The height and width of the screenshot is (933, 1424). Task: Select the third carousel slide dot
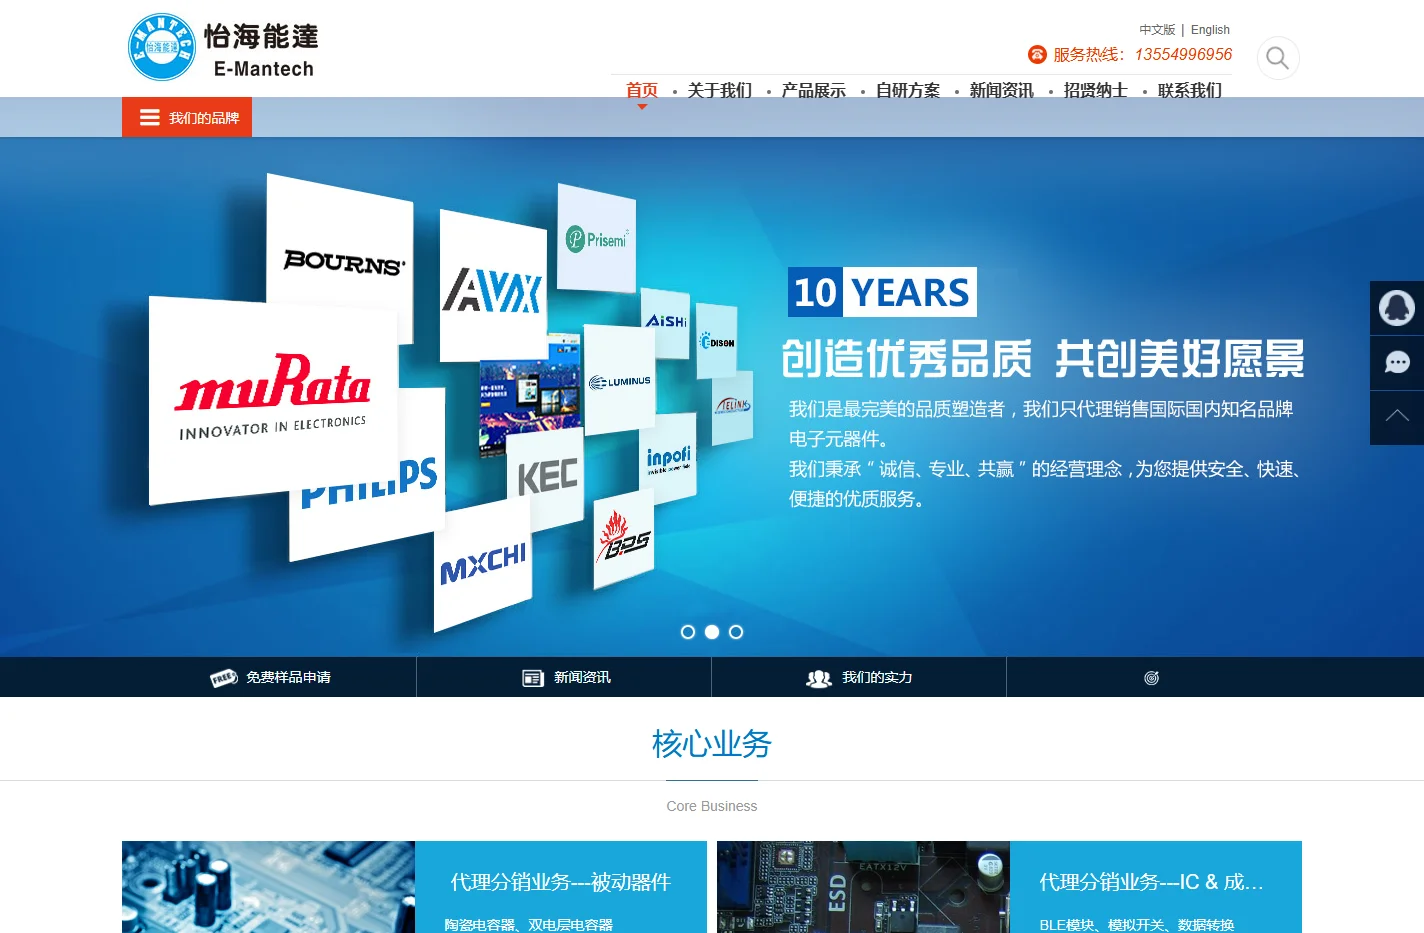coord(736,632)
